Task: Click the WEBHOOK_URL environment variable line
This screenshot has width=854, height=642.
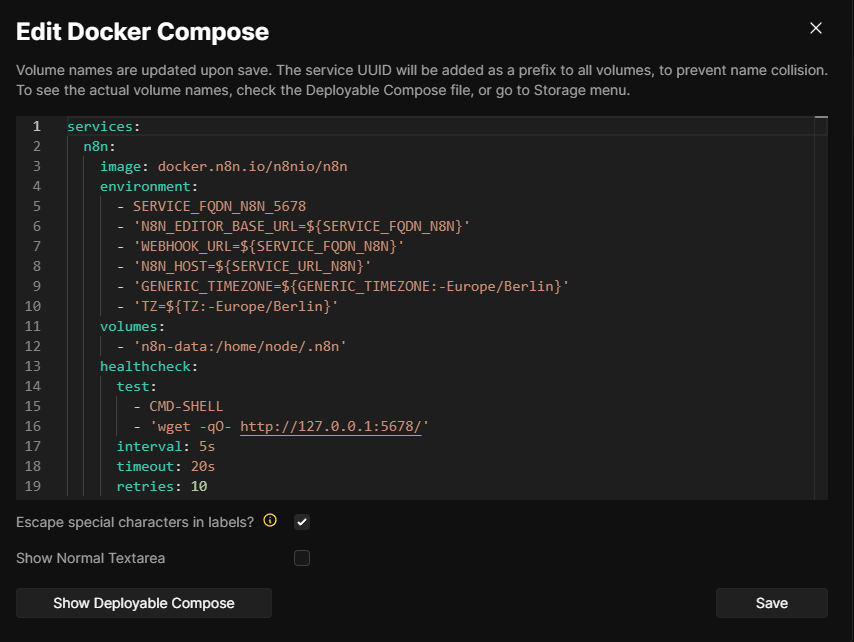Action: (267, 246)
